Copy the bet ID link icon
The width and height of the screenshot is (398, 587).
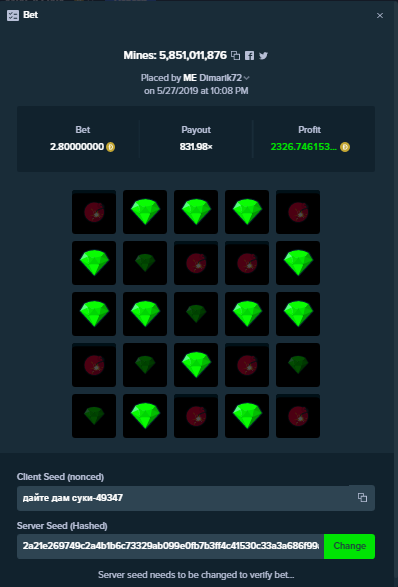[235, 56]
